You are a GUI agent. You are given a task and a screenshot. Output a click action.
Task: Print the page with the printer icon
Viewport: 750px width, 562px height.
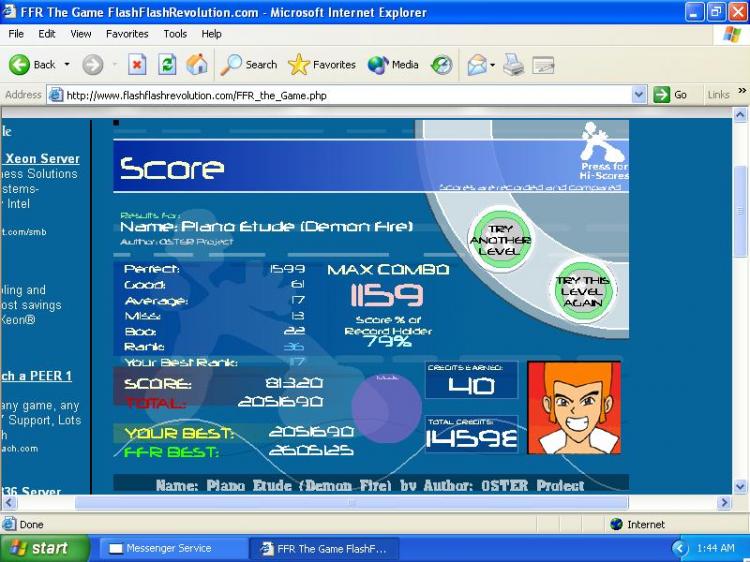tap(514, 65)
